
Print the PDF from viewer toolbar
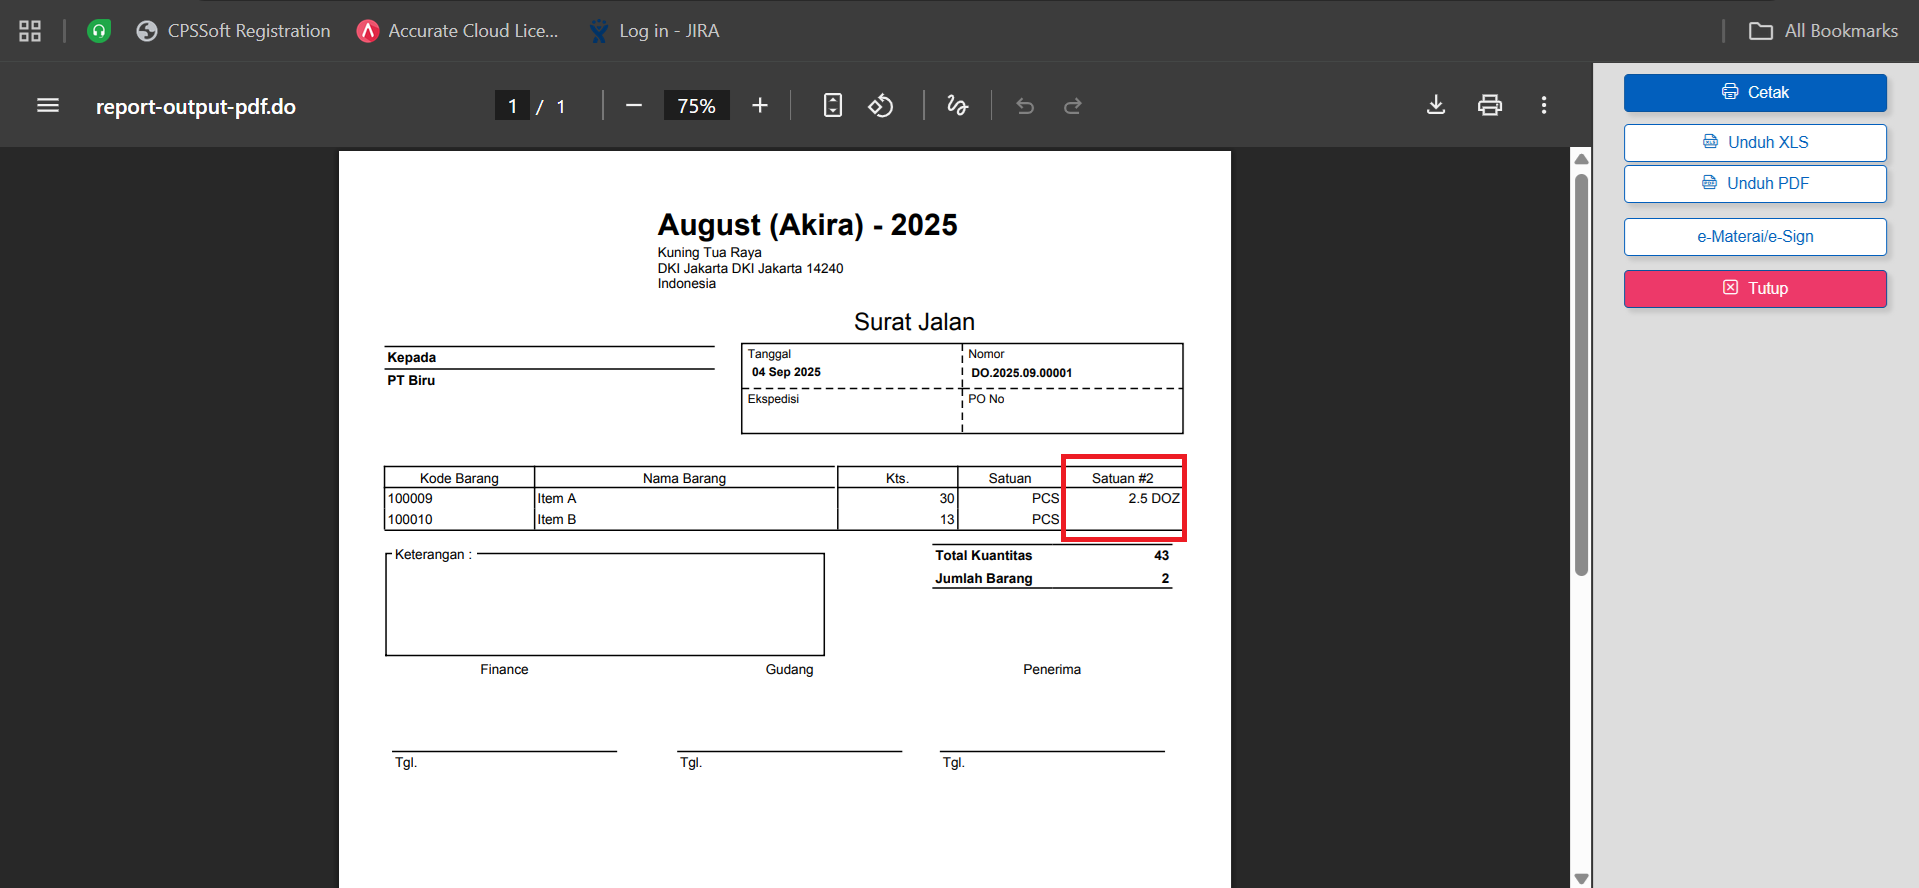(1490, 106)
